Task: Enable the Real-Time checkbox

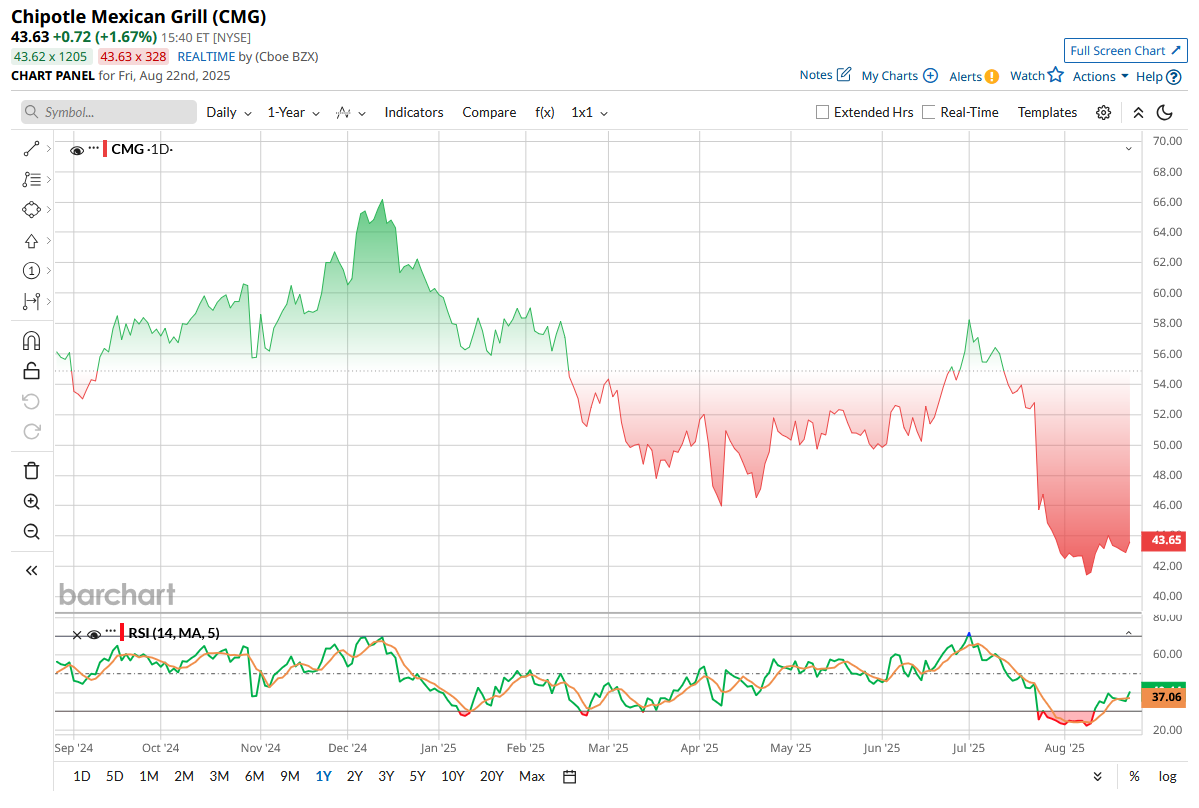Action: tap(928, 112)
